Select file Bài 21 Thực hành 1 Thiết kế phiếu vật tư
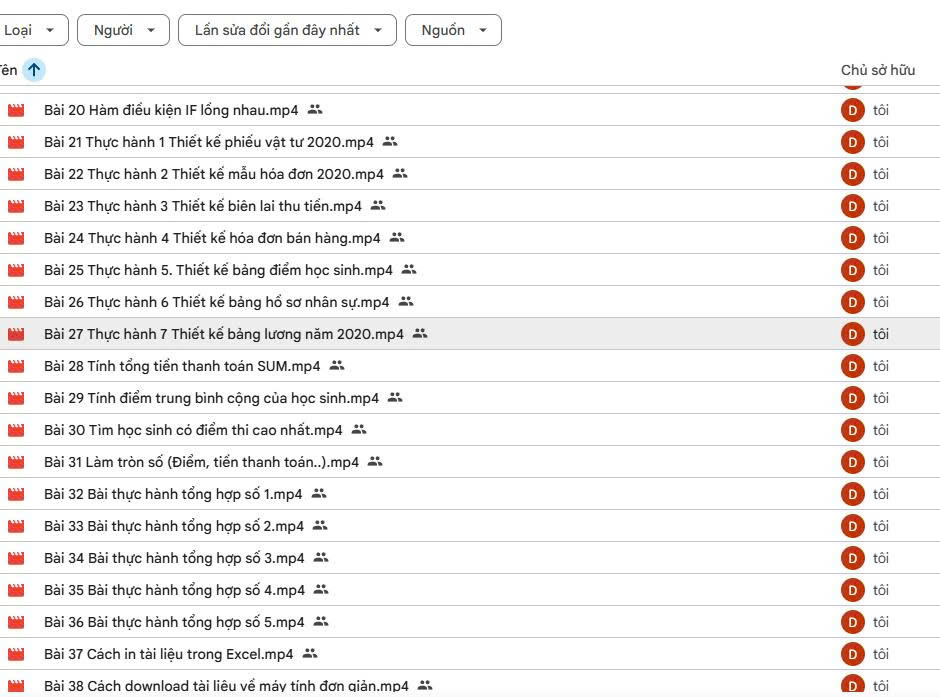The image size is (940, 697). [209, 142]
